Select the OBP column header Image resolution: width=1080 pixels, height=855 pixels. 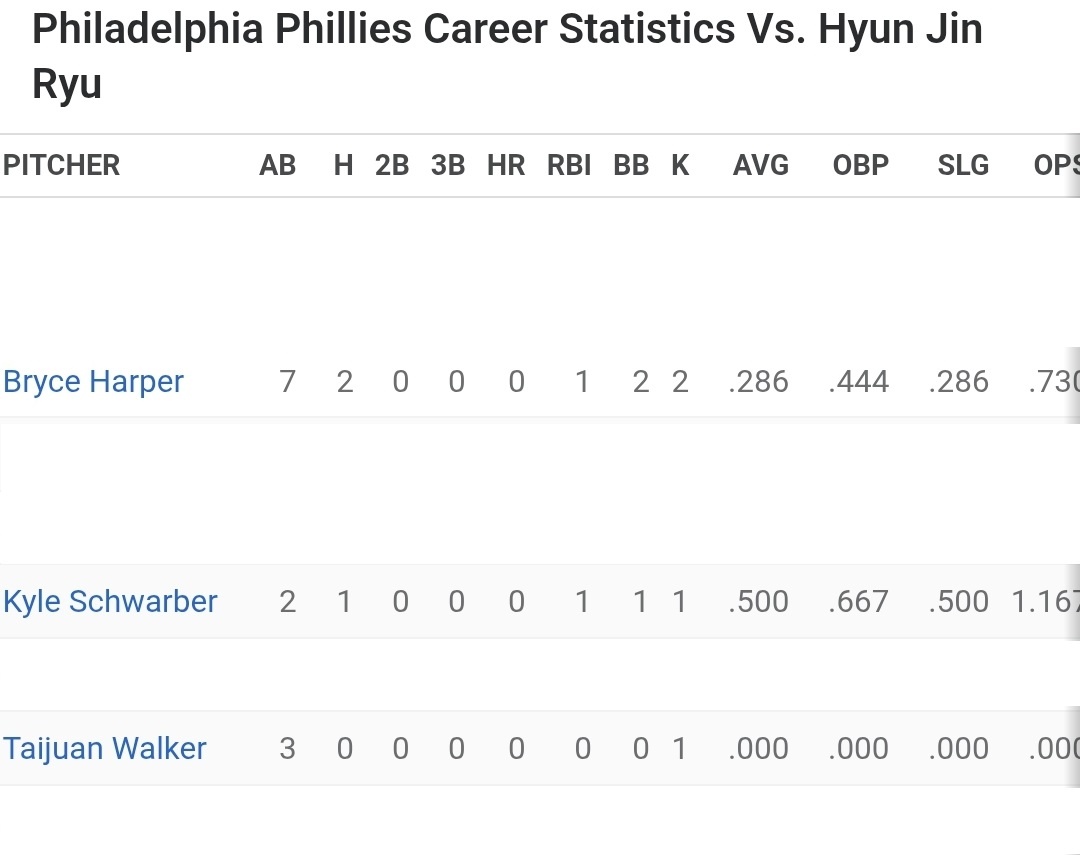(x=860, y=166)
